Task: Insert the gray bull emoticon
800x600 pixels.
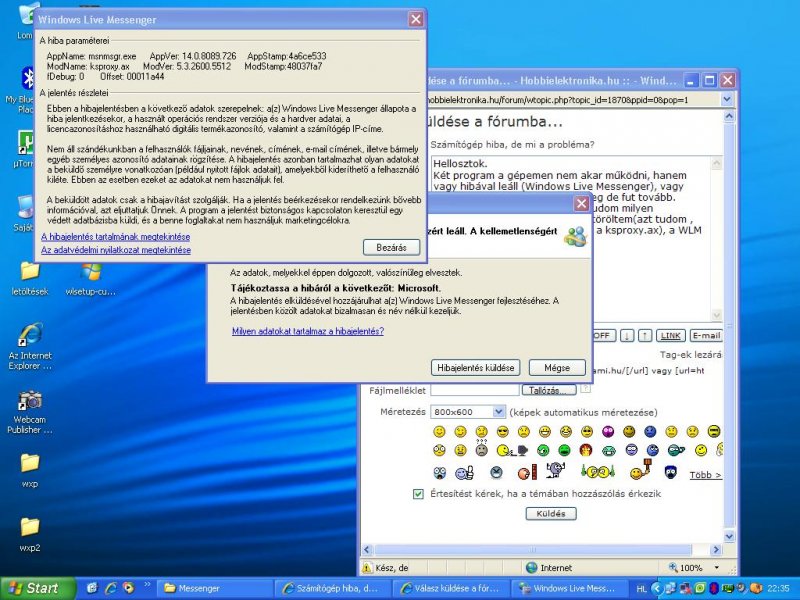Action: [555, 469]
